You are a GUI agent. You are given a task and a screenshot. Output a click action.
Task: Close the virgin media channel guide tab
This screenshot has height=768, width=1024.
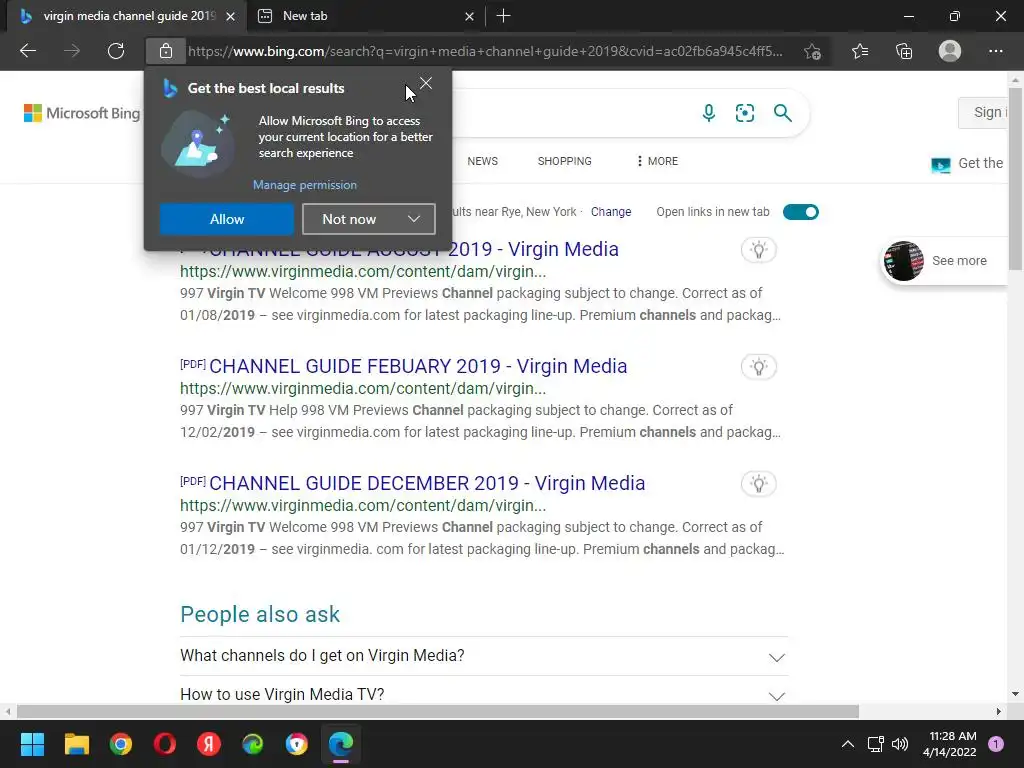231,16
